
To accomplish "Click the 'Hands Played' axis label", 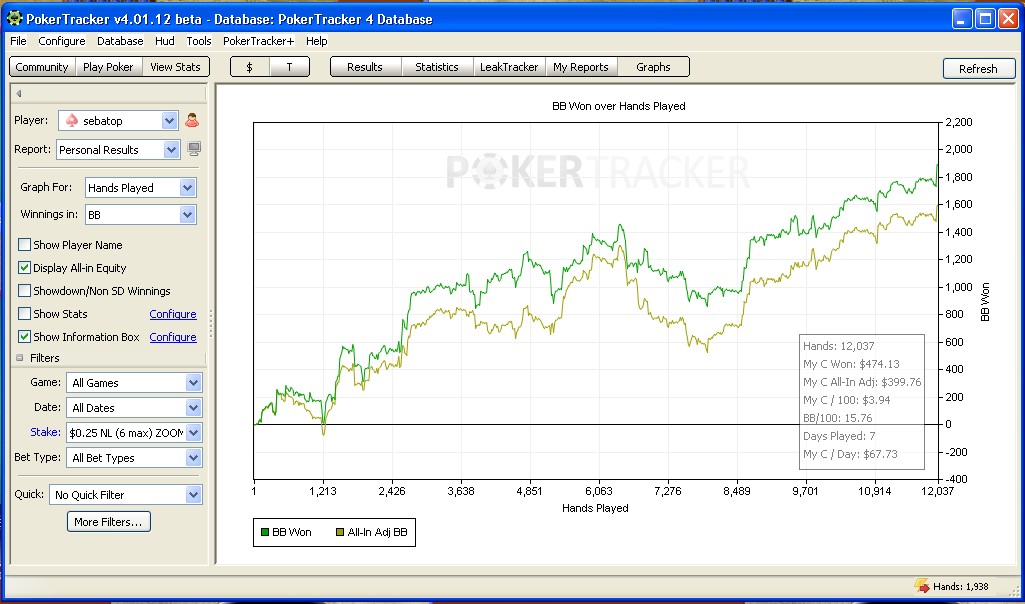I will tap(595, 508).
